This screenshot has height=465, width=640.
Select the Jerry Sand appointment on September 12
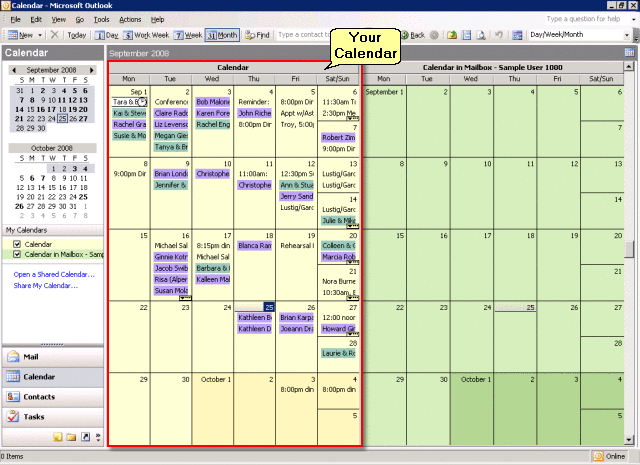296,196
